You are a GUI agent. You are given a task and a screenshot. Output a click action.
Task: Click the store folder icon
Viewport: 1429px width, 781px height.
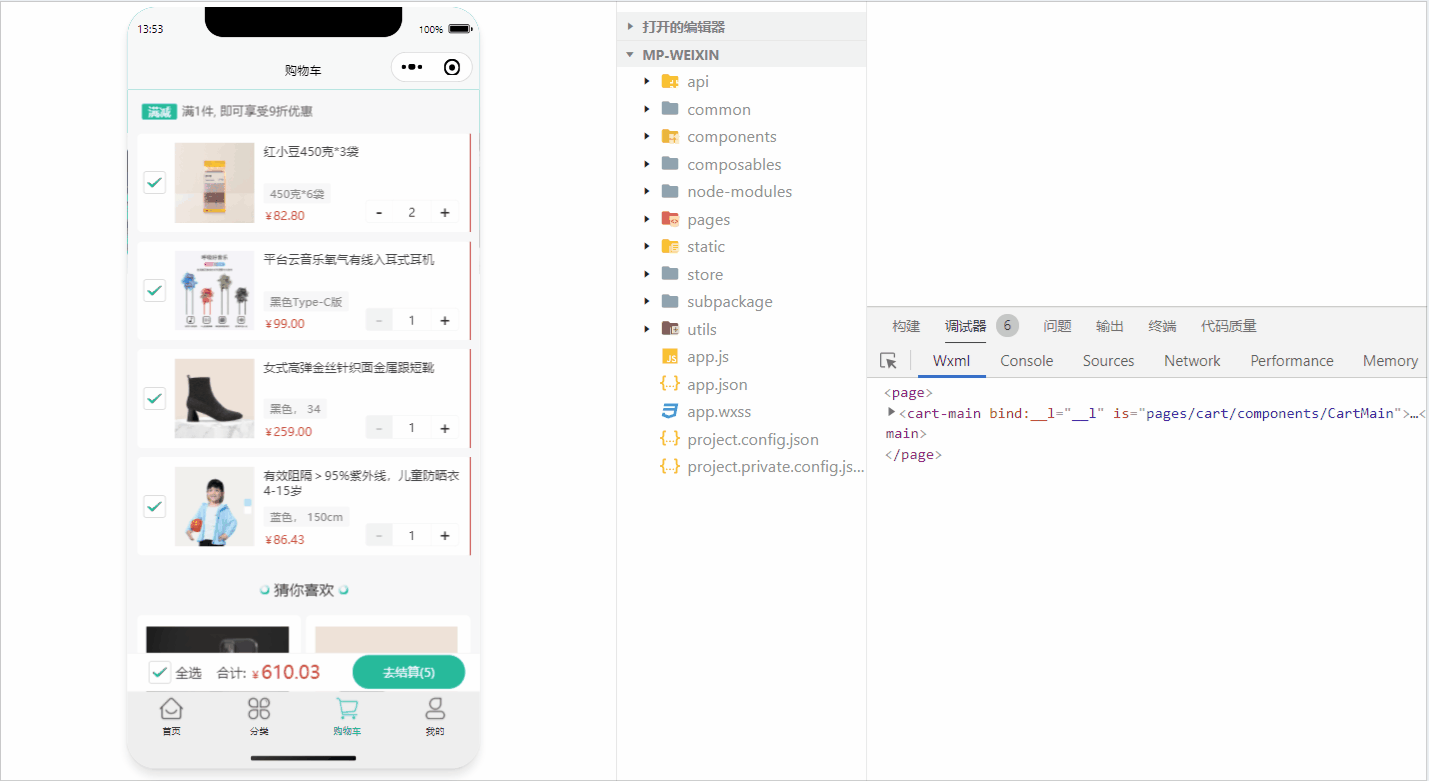pyautogui.click(x=670, y=274)
